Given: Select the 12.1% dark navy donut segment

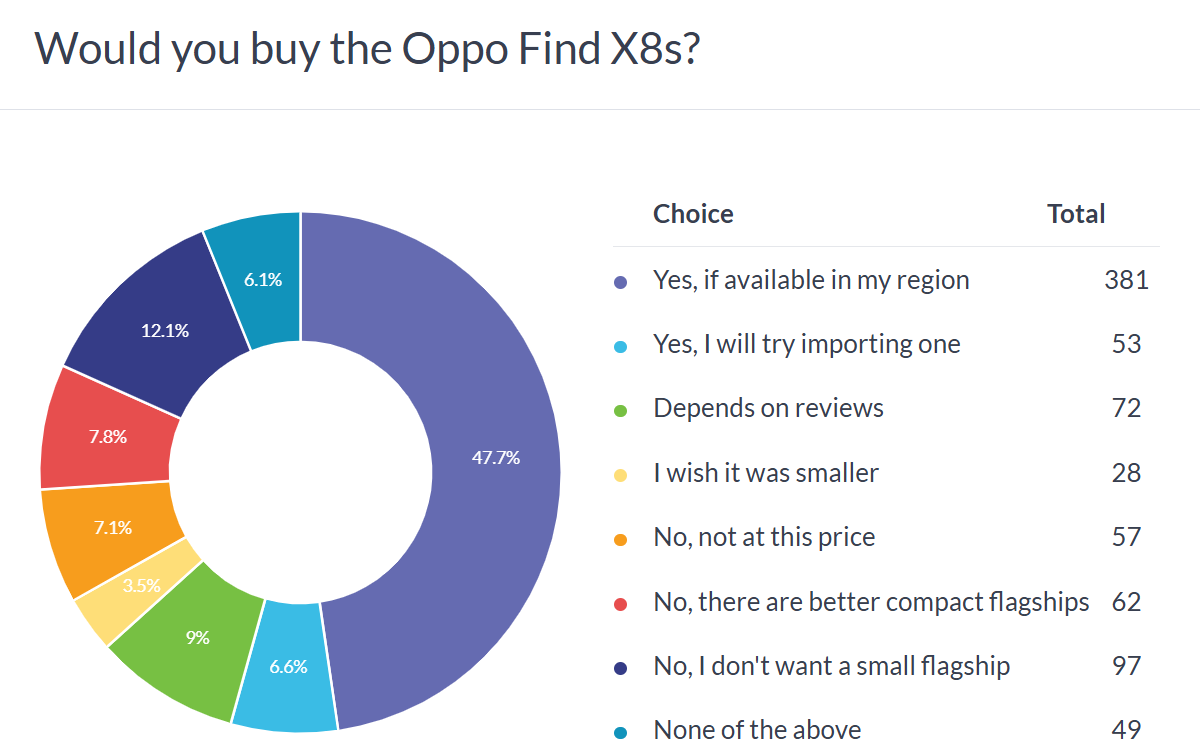Looking at the screenshot, I should (x=164, y=329).
